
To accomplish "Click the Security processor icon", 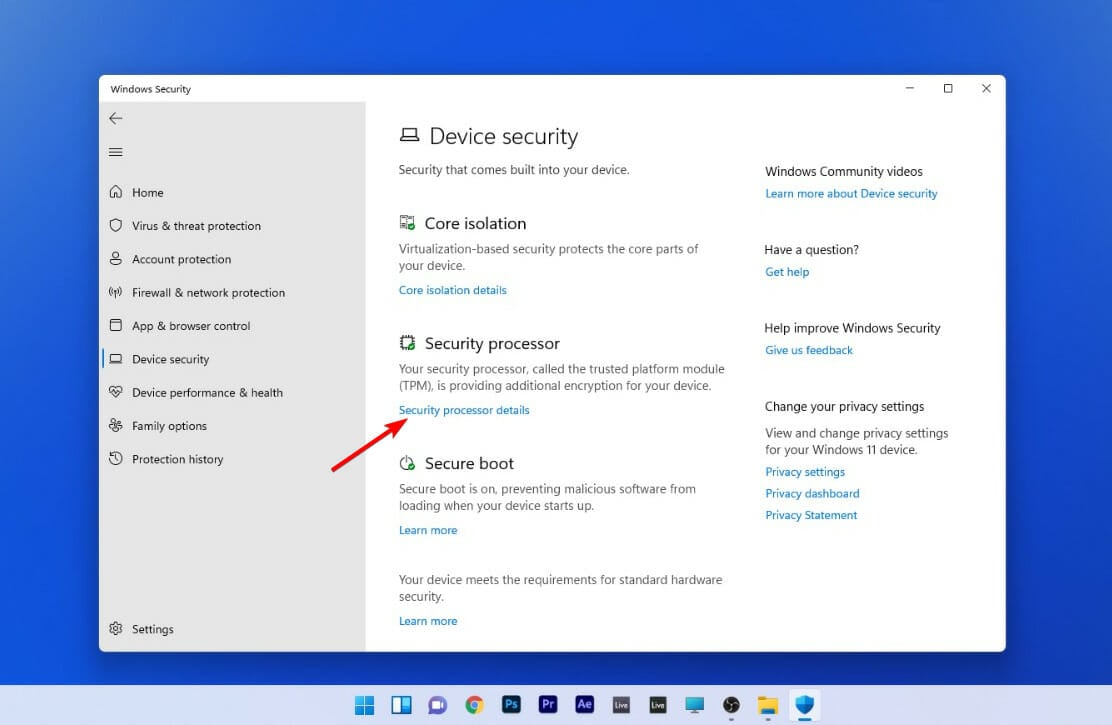I will [x=408, y=342].
